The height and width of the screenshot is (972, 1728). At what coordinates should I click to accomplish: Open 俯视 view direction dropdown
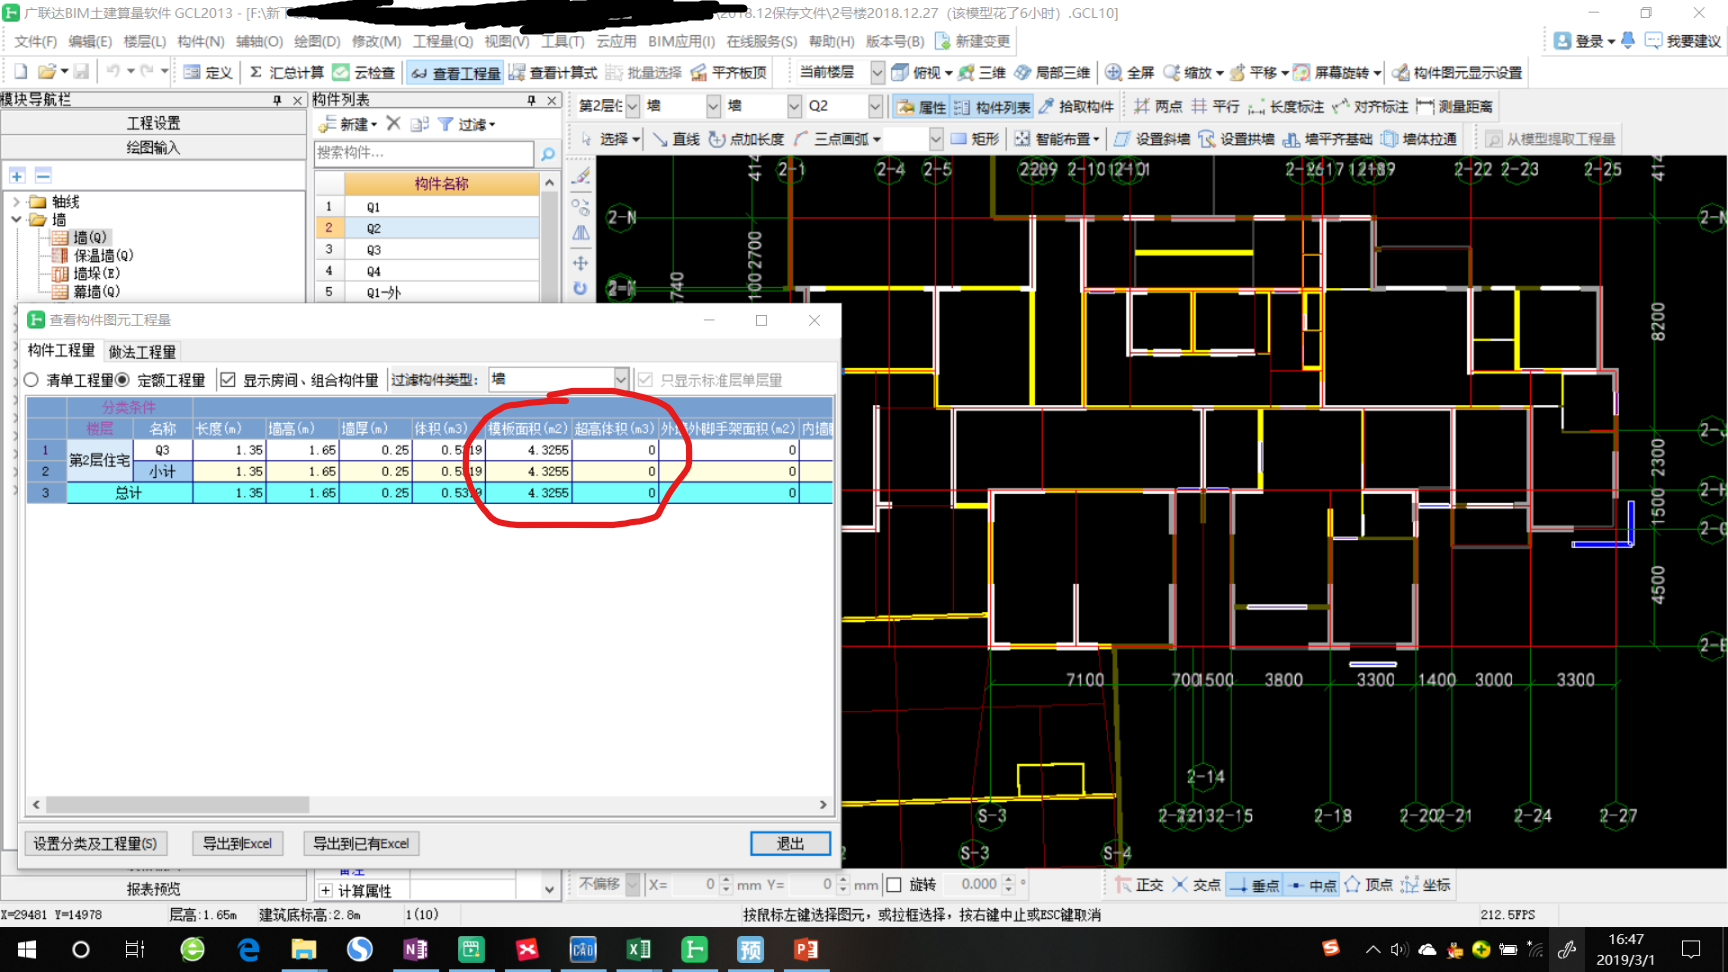pyautogui.click(x=921, y=72)
